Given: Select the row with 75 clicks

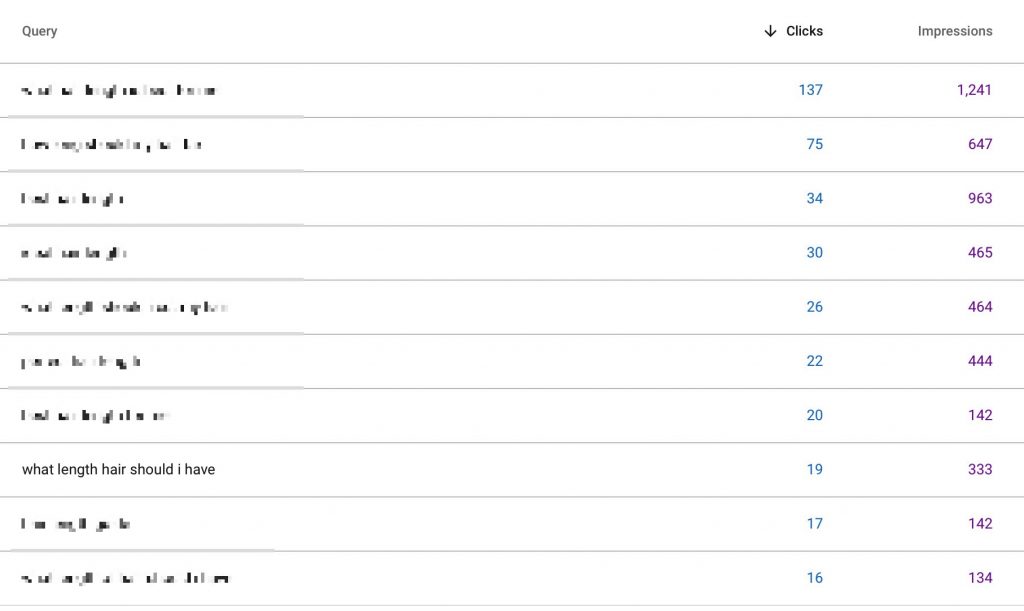Looking at the screenshot, I should [512, 144].
